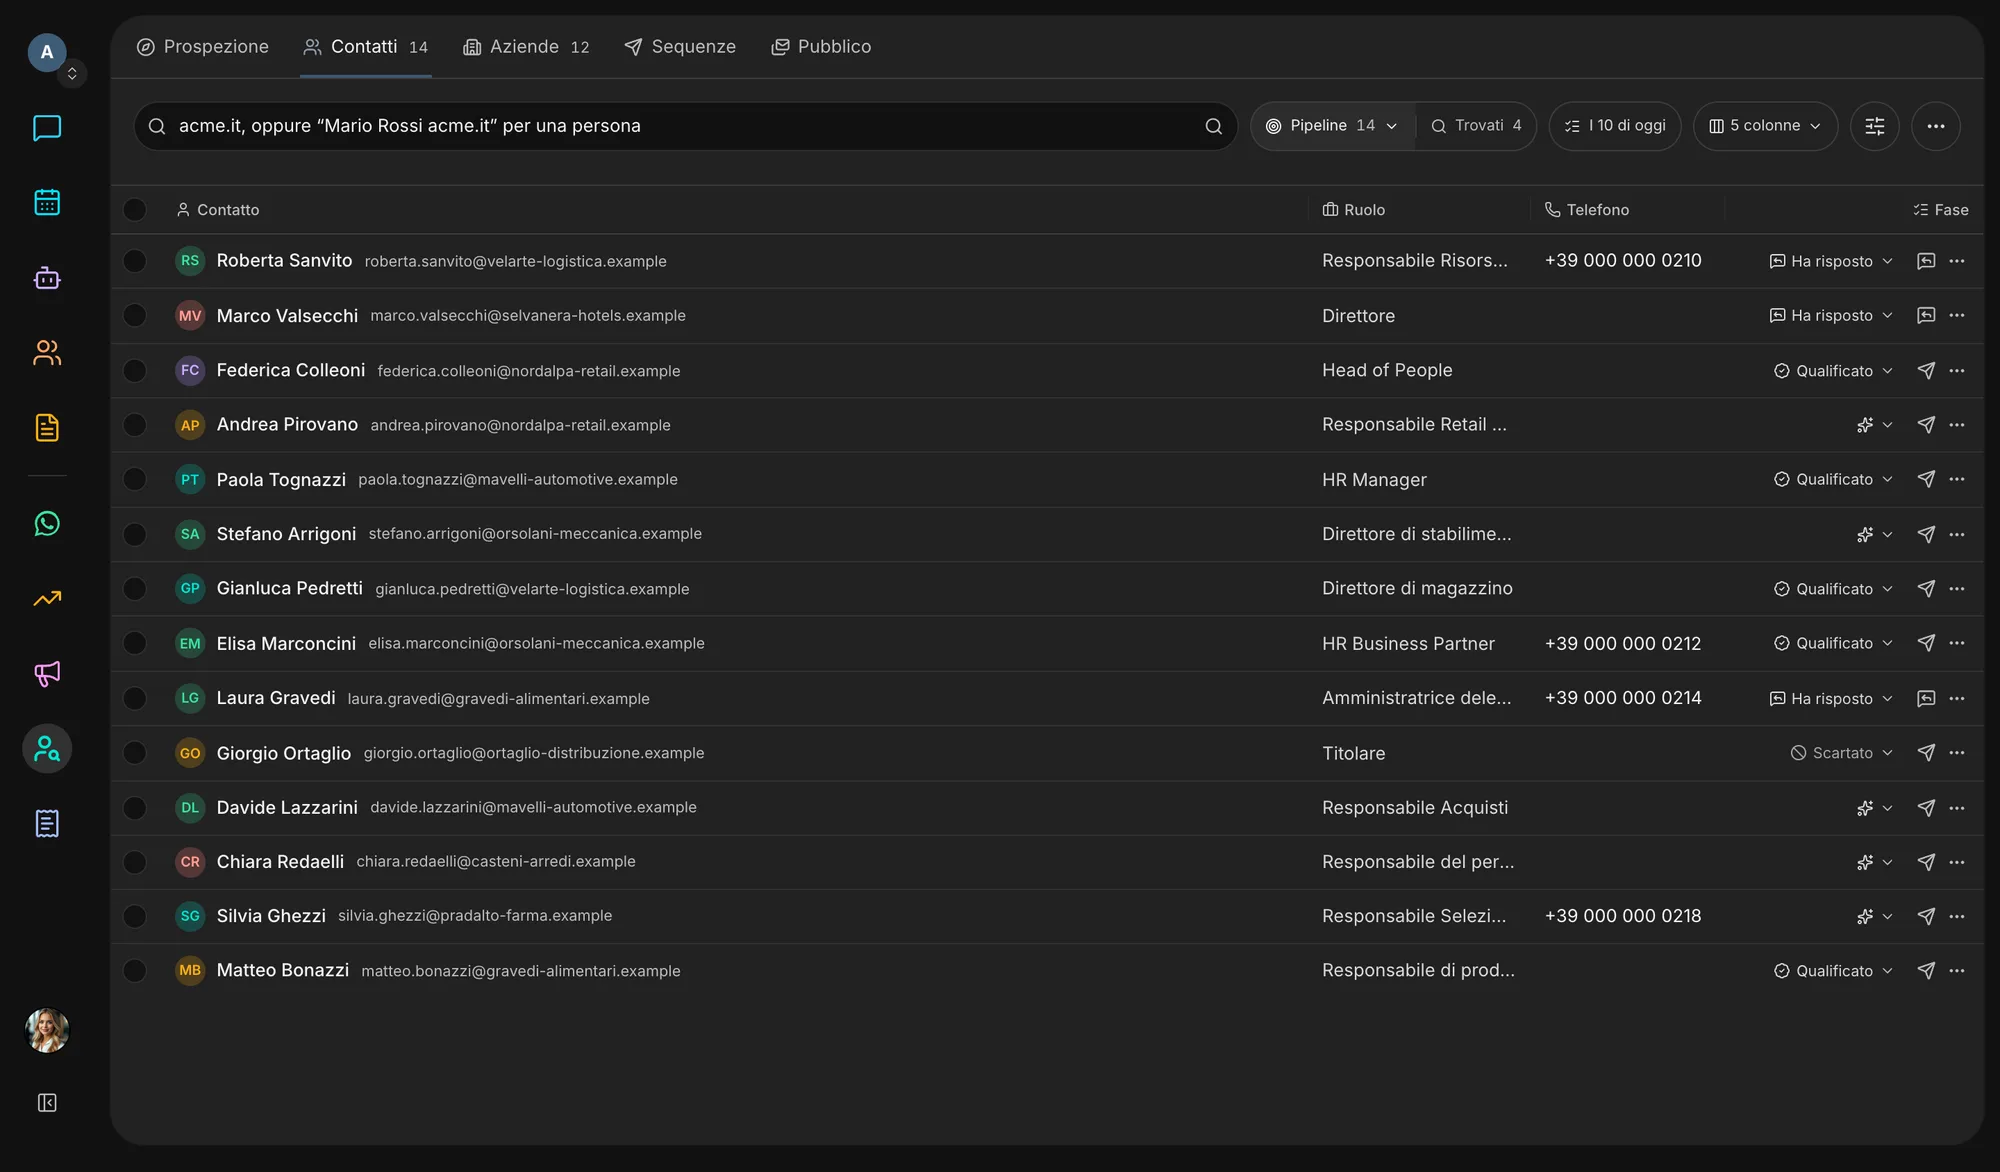Select all contacts header checkbox
The height and width of the screenshot is (1172, 2000).
135,210
